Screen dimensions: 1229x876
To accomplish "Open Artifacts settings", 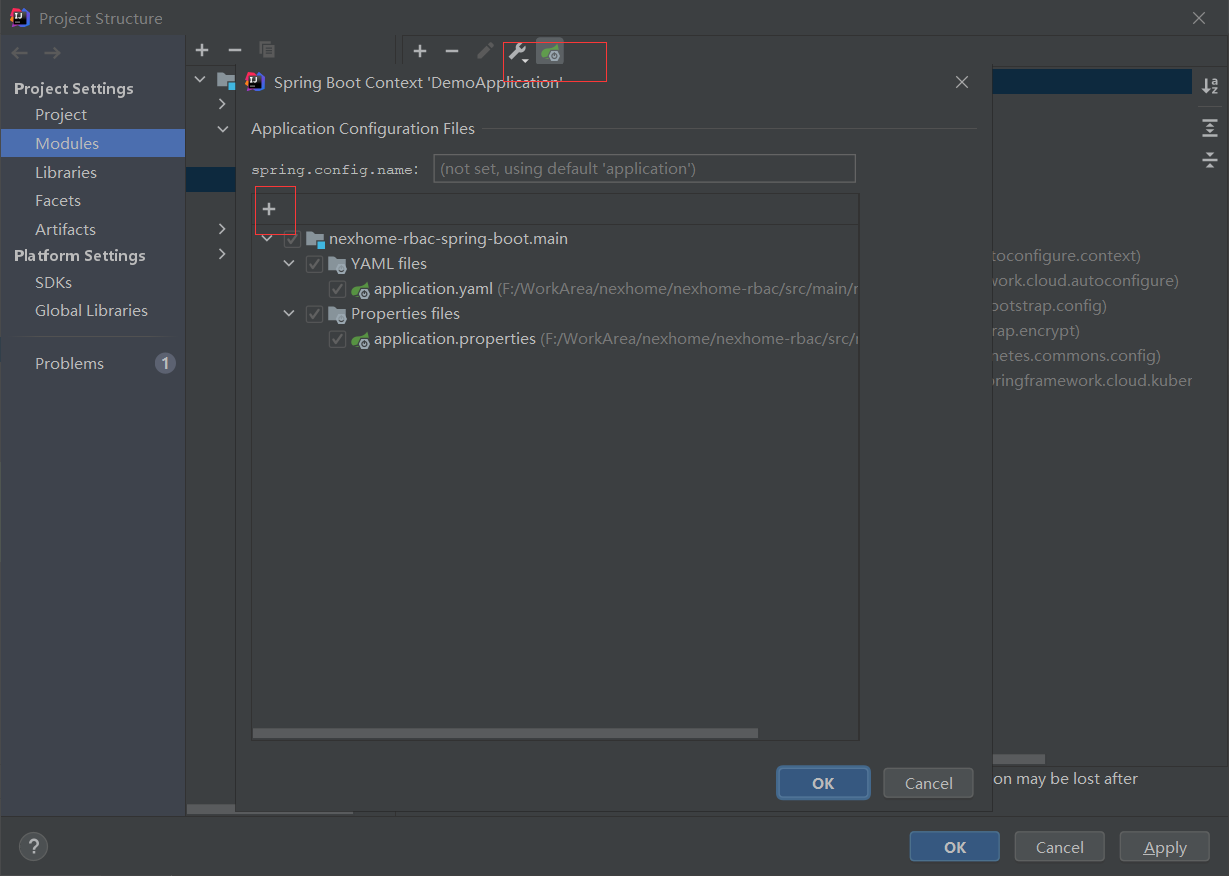I will 65,229.
